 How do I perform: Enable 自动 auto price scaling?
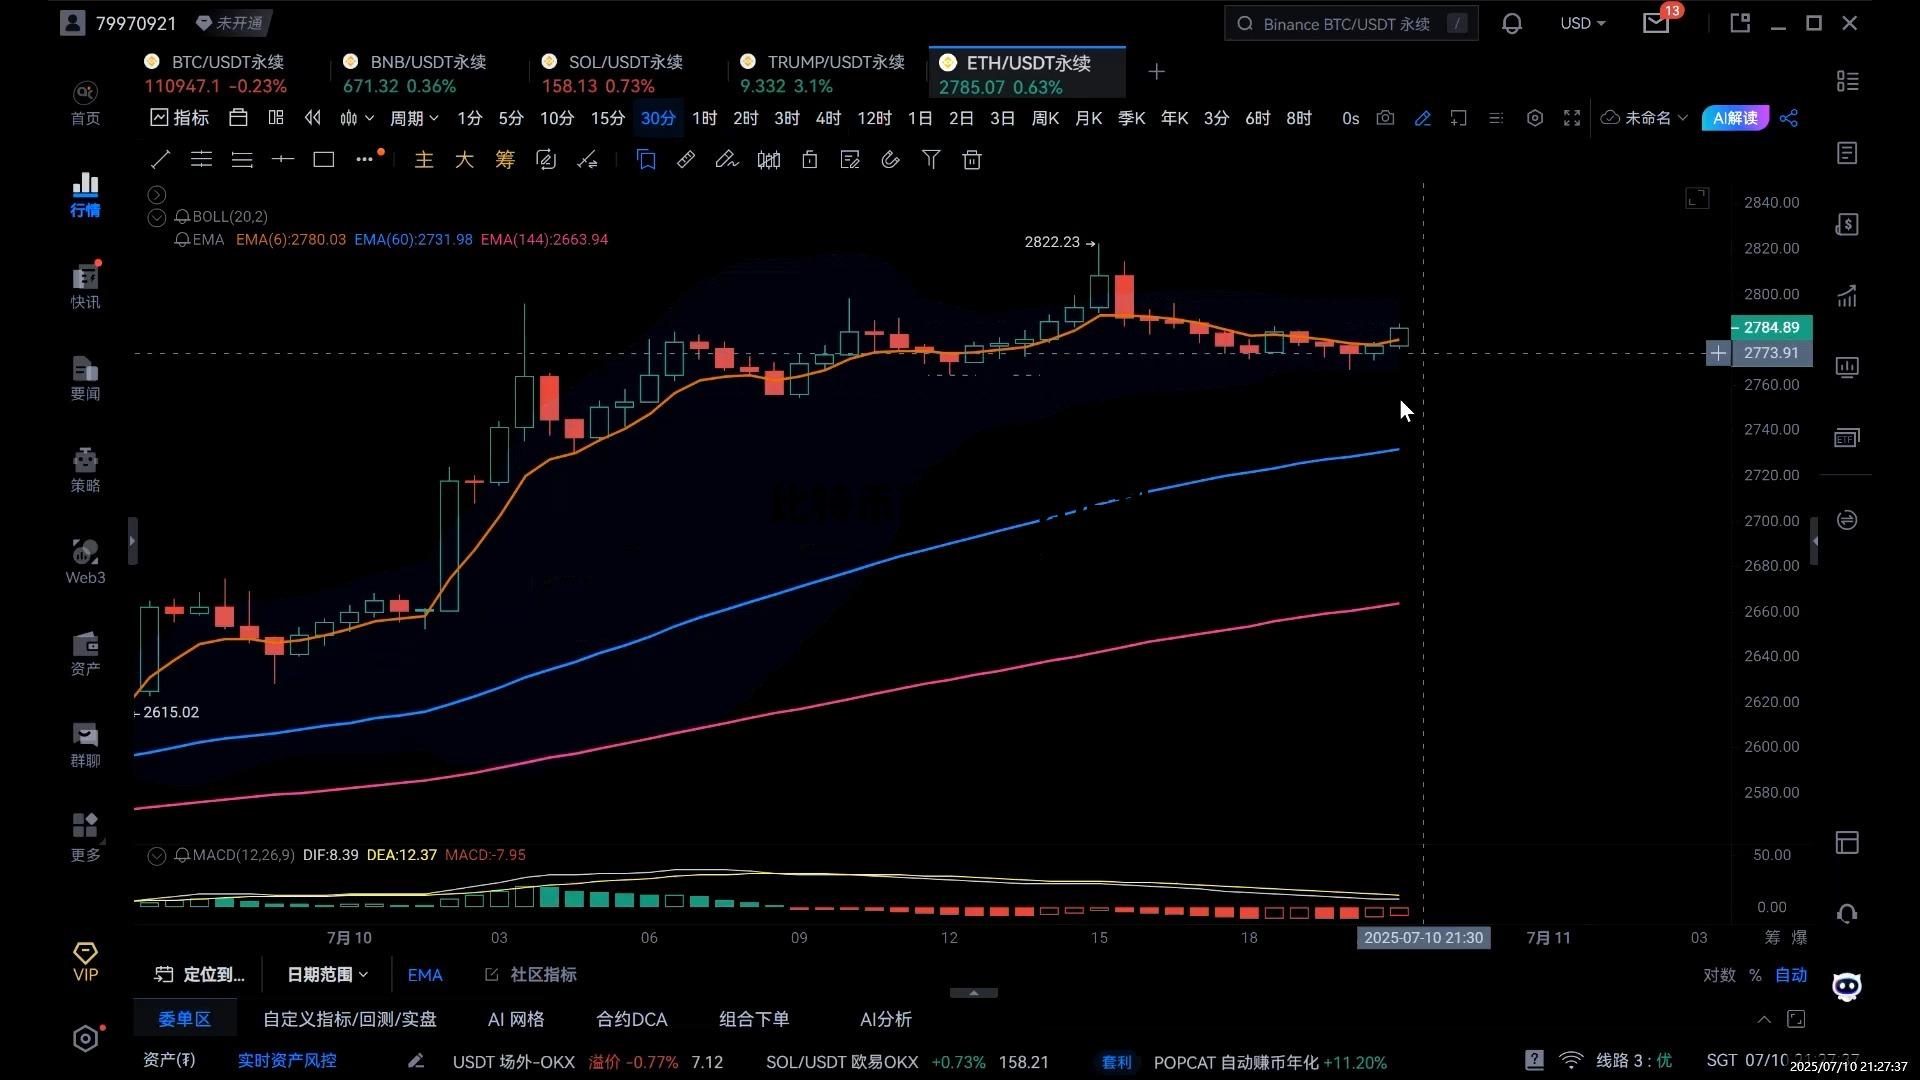point(1790,975)
